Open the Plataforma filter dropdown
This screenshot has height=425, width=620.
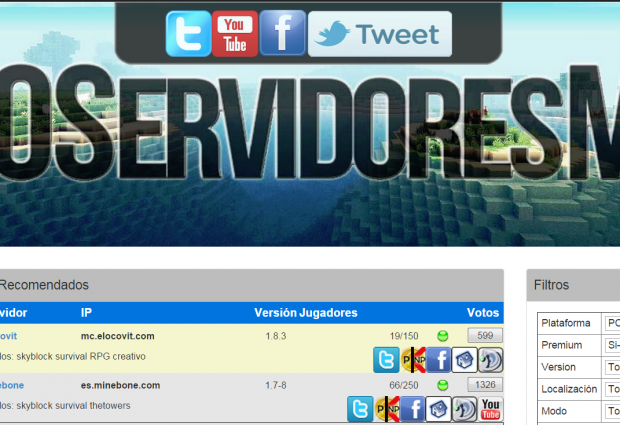pyautogui.click(x=612, y=323)
